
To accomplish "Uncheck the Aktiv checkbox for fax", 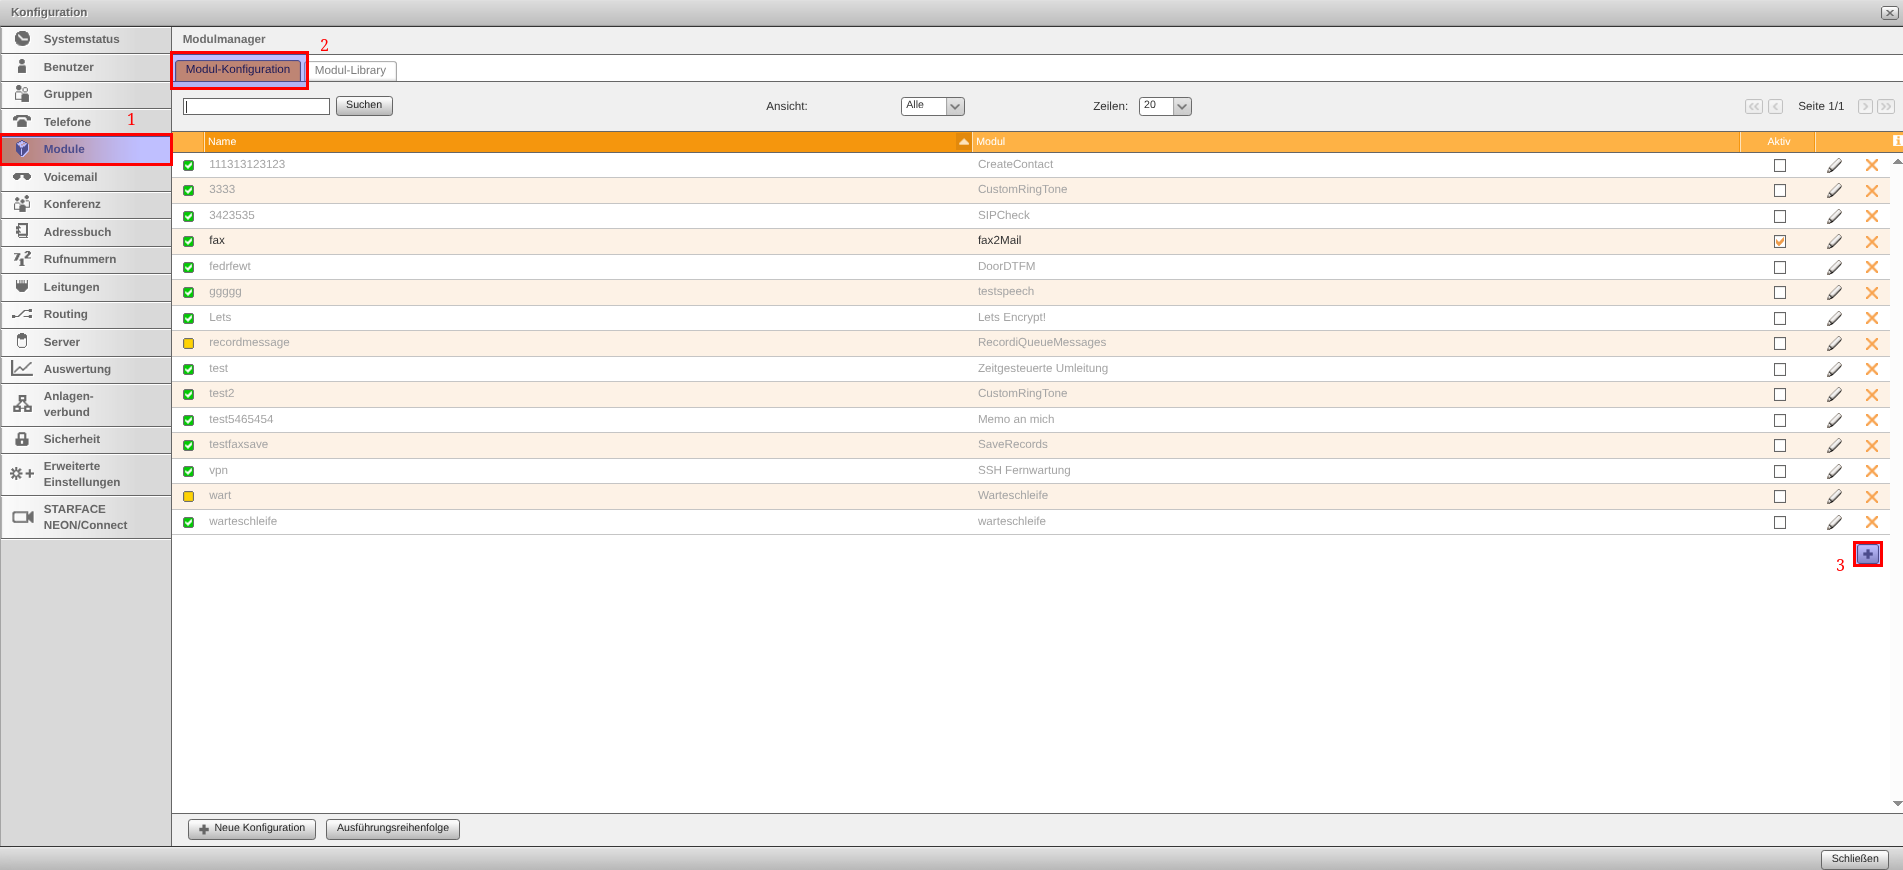I will (1779, 242).
